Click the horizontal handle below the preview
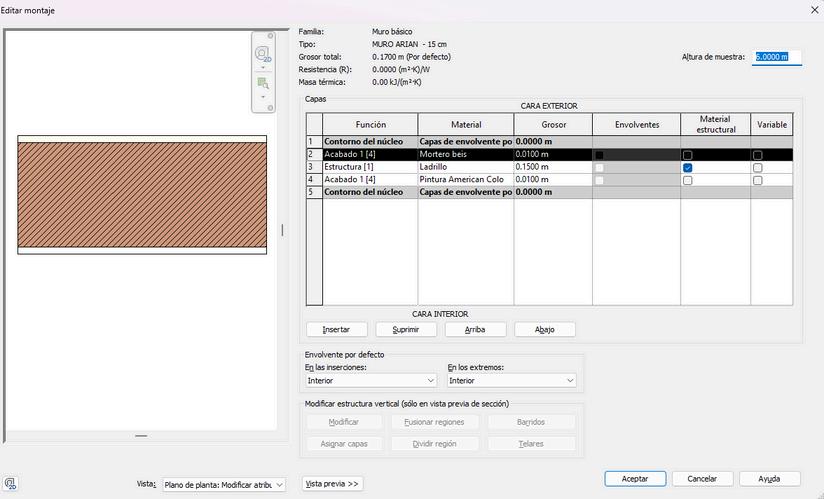This screenshot has height=499, width=824. pyautogui.click(x=141, y=435)
